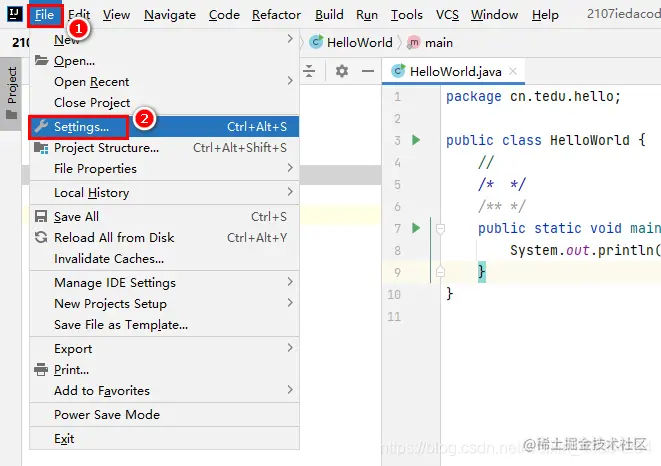The image size is (661, 466).
Task: Click the hide panel minus icon
Action: pos(368,71)
